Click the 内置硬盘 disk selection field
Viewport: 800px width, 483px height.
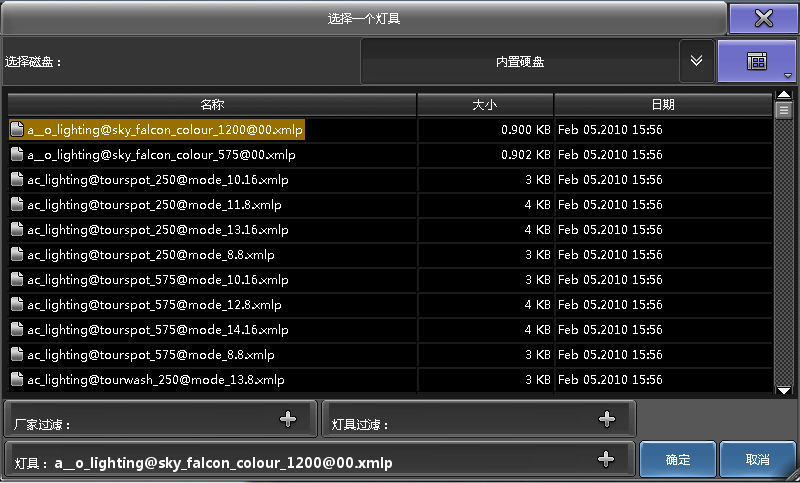(520, 62)
